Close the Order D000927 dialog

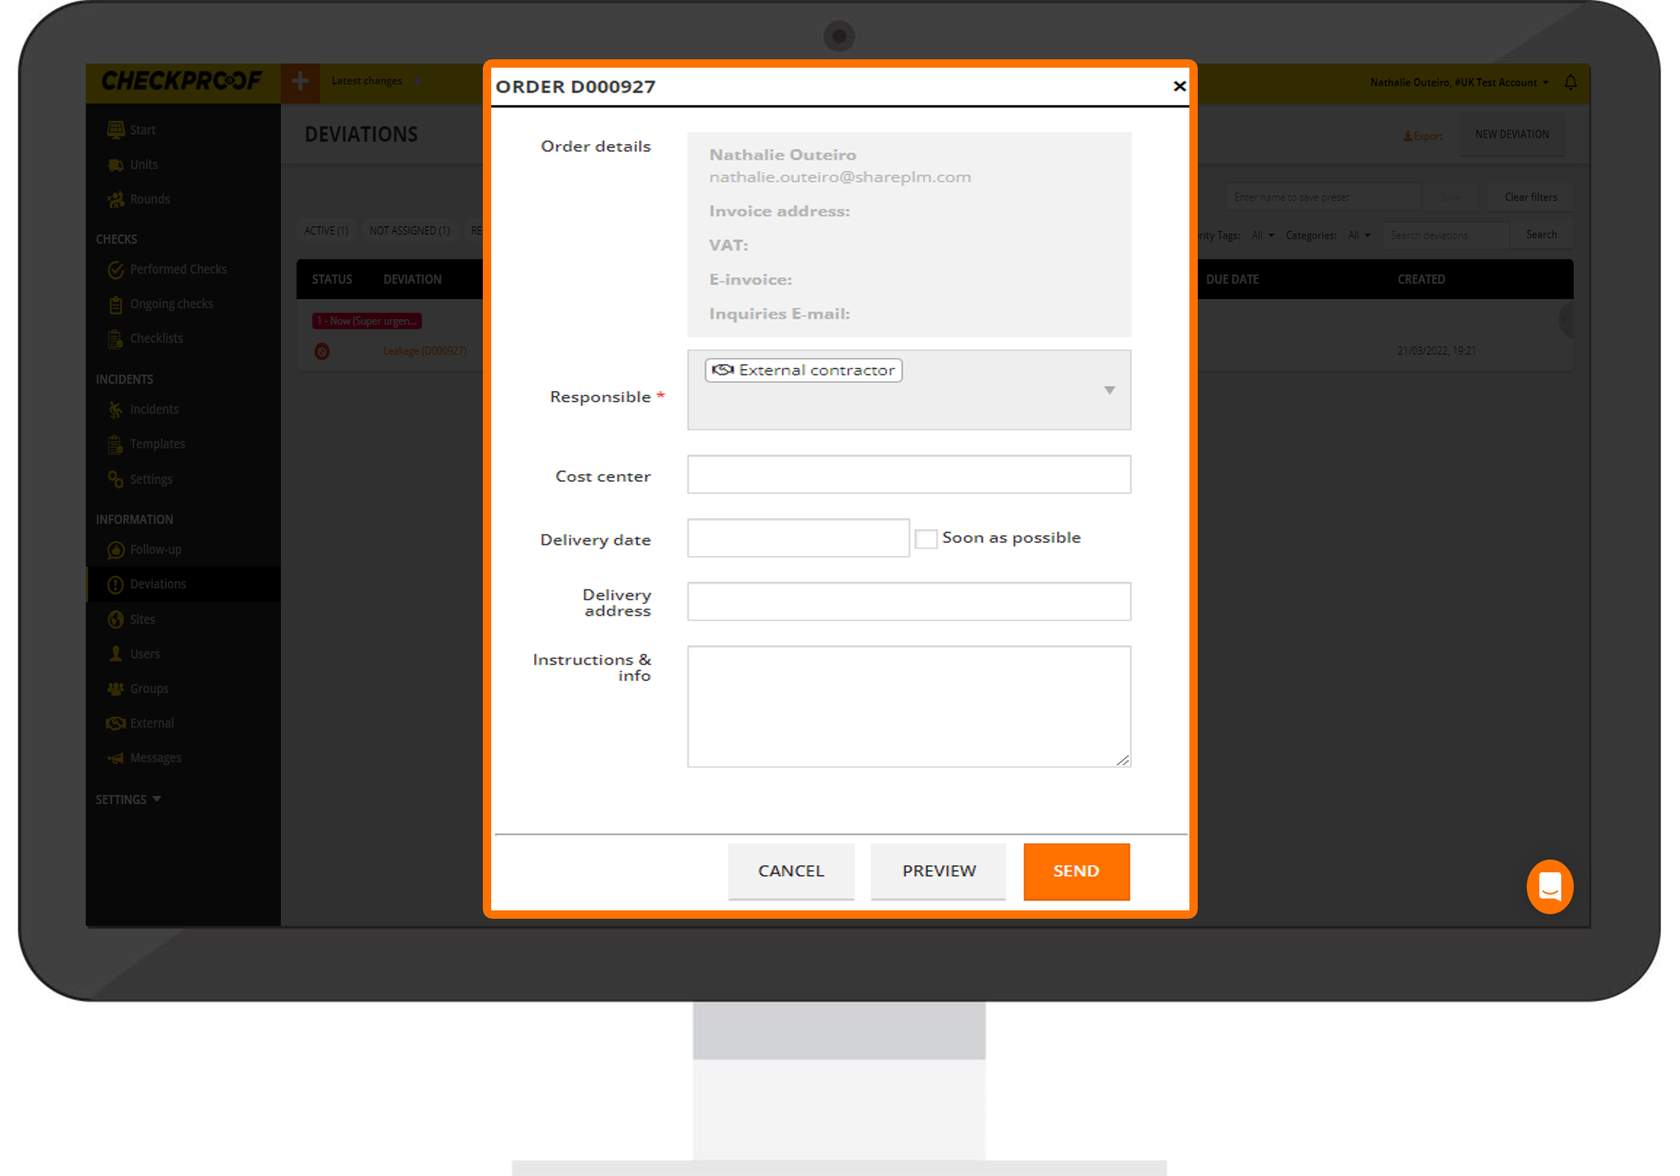[x=1179, y=86]
